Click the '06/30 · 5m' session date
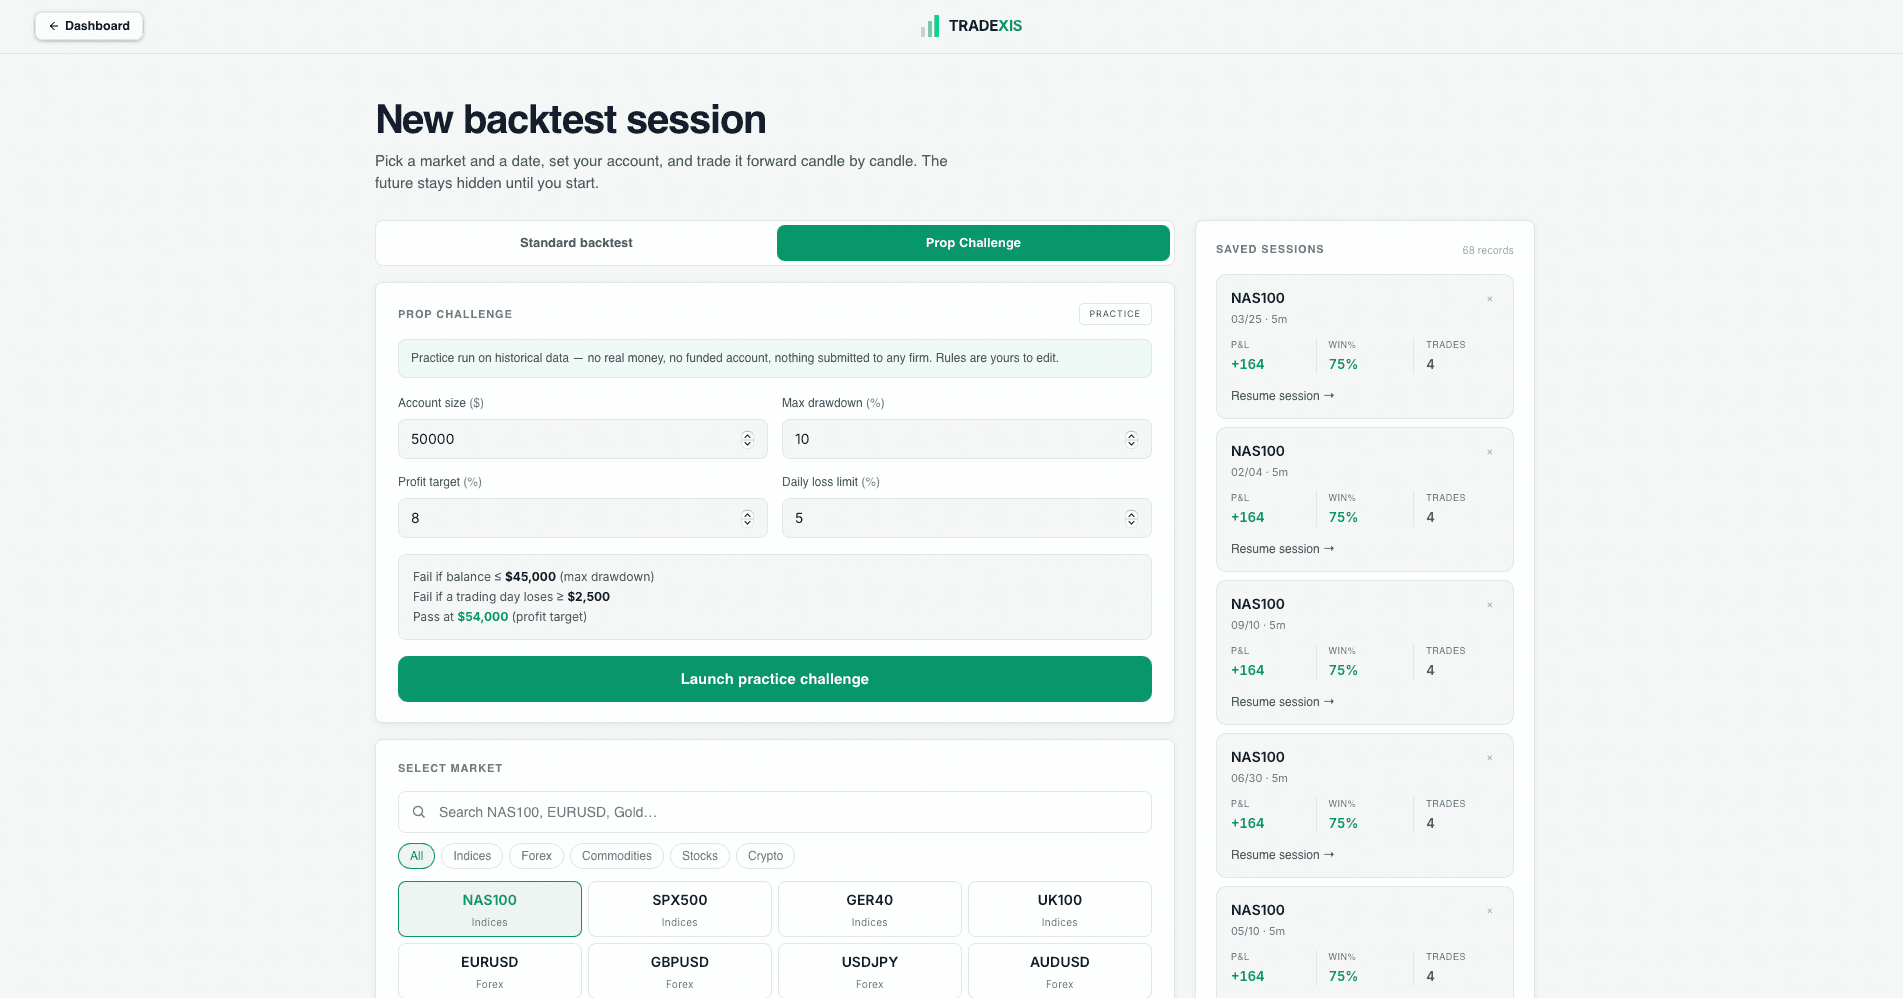The width and height of the screenshot is (1903, 998). (1259, 778)
